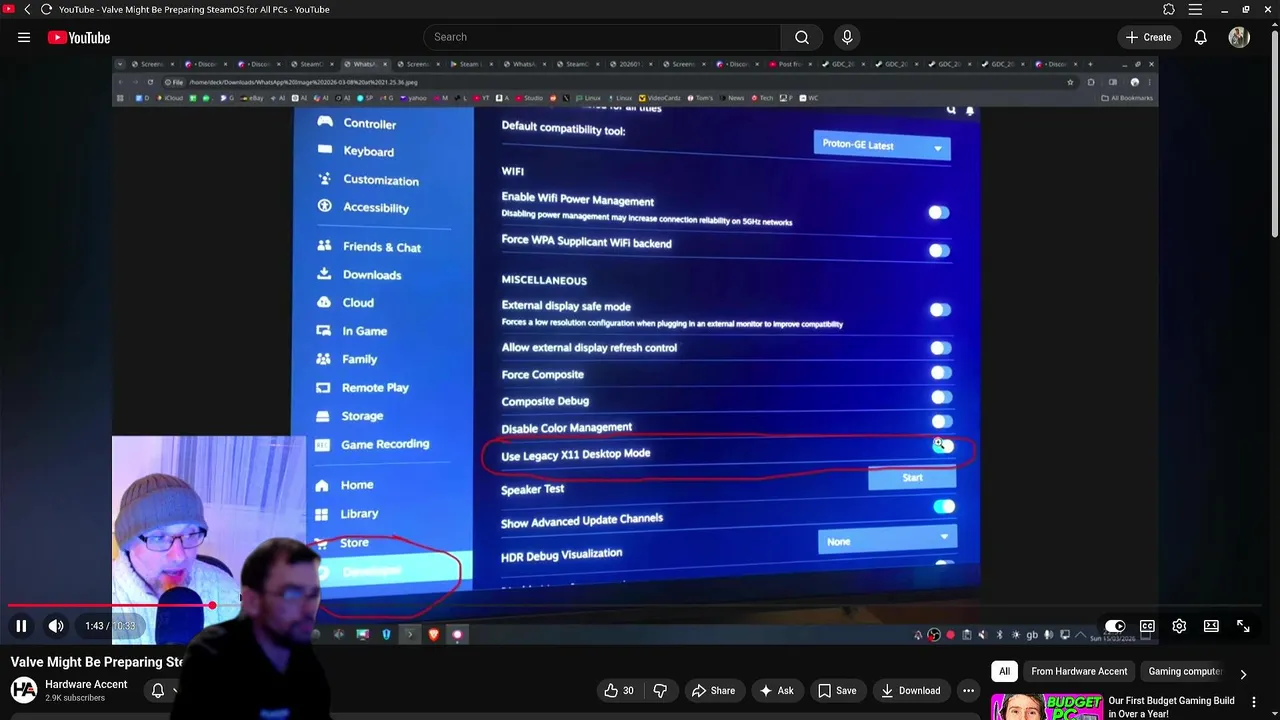Viewport: 1280px width, 720px height.
Task: Open Our First Budget Gaming Build title
Action: (1171, 707)
